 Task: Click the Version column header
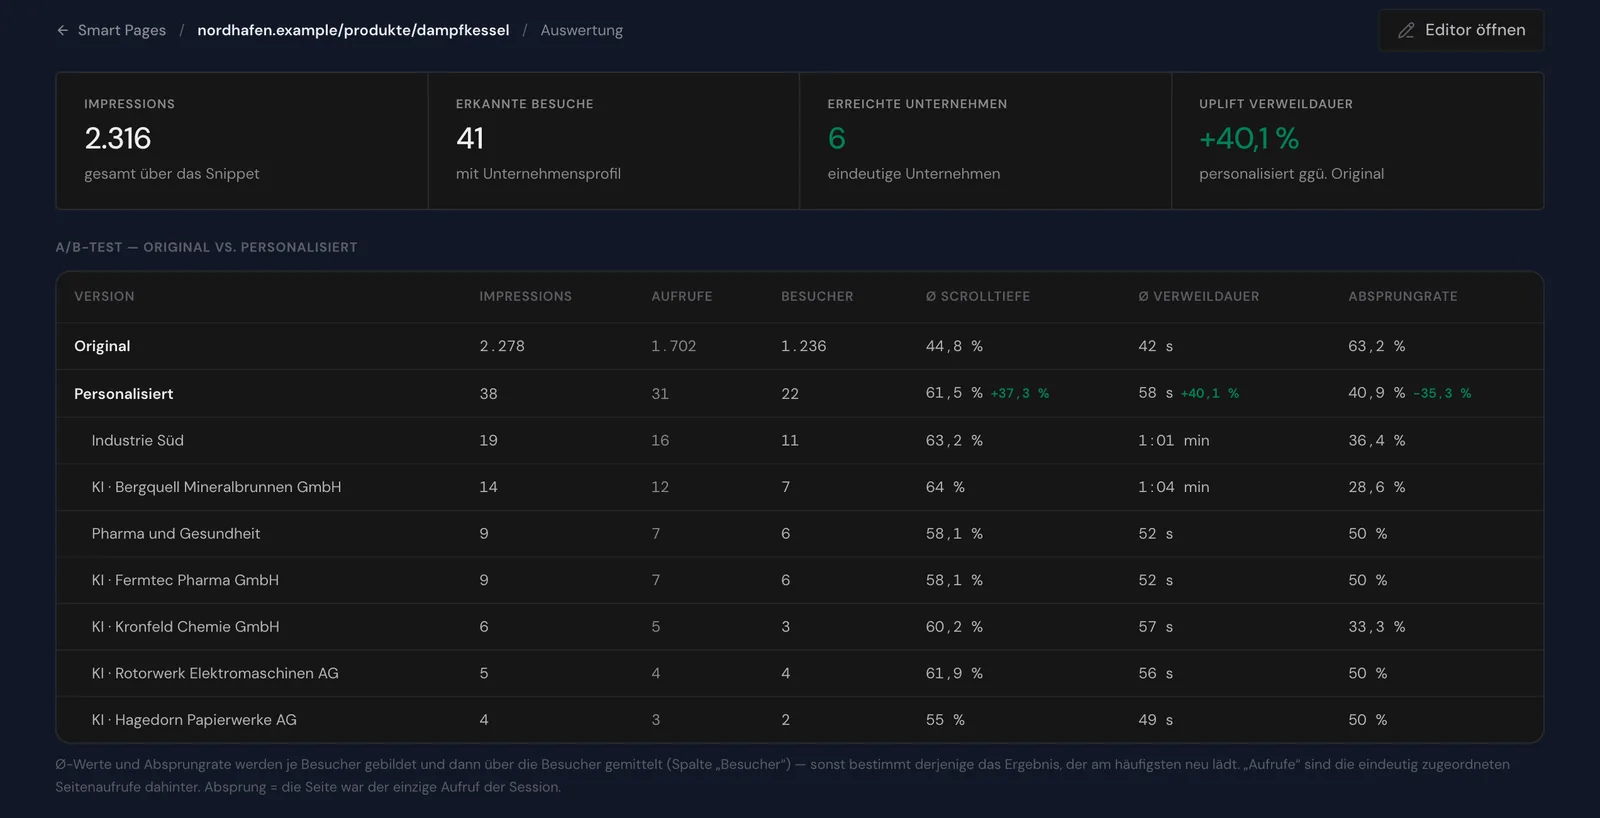click(x=104, y=296)
